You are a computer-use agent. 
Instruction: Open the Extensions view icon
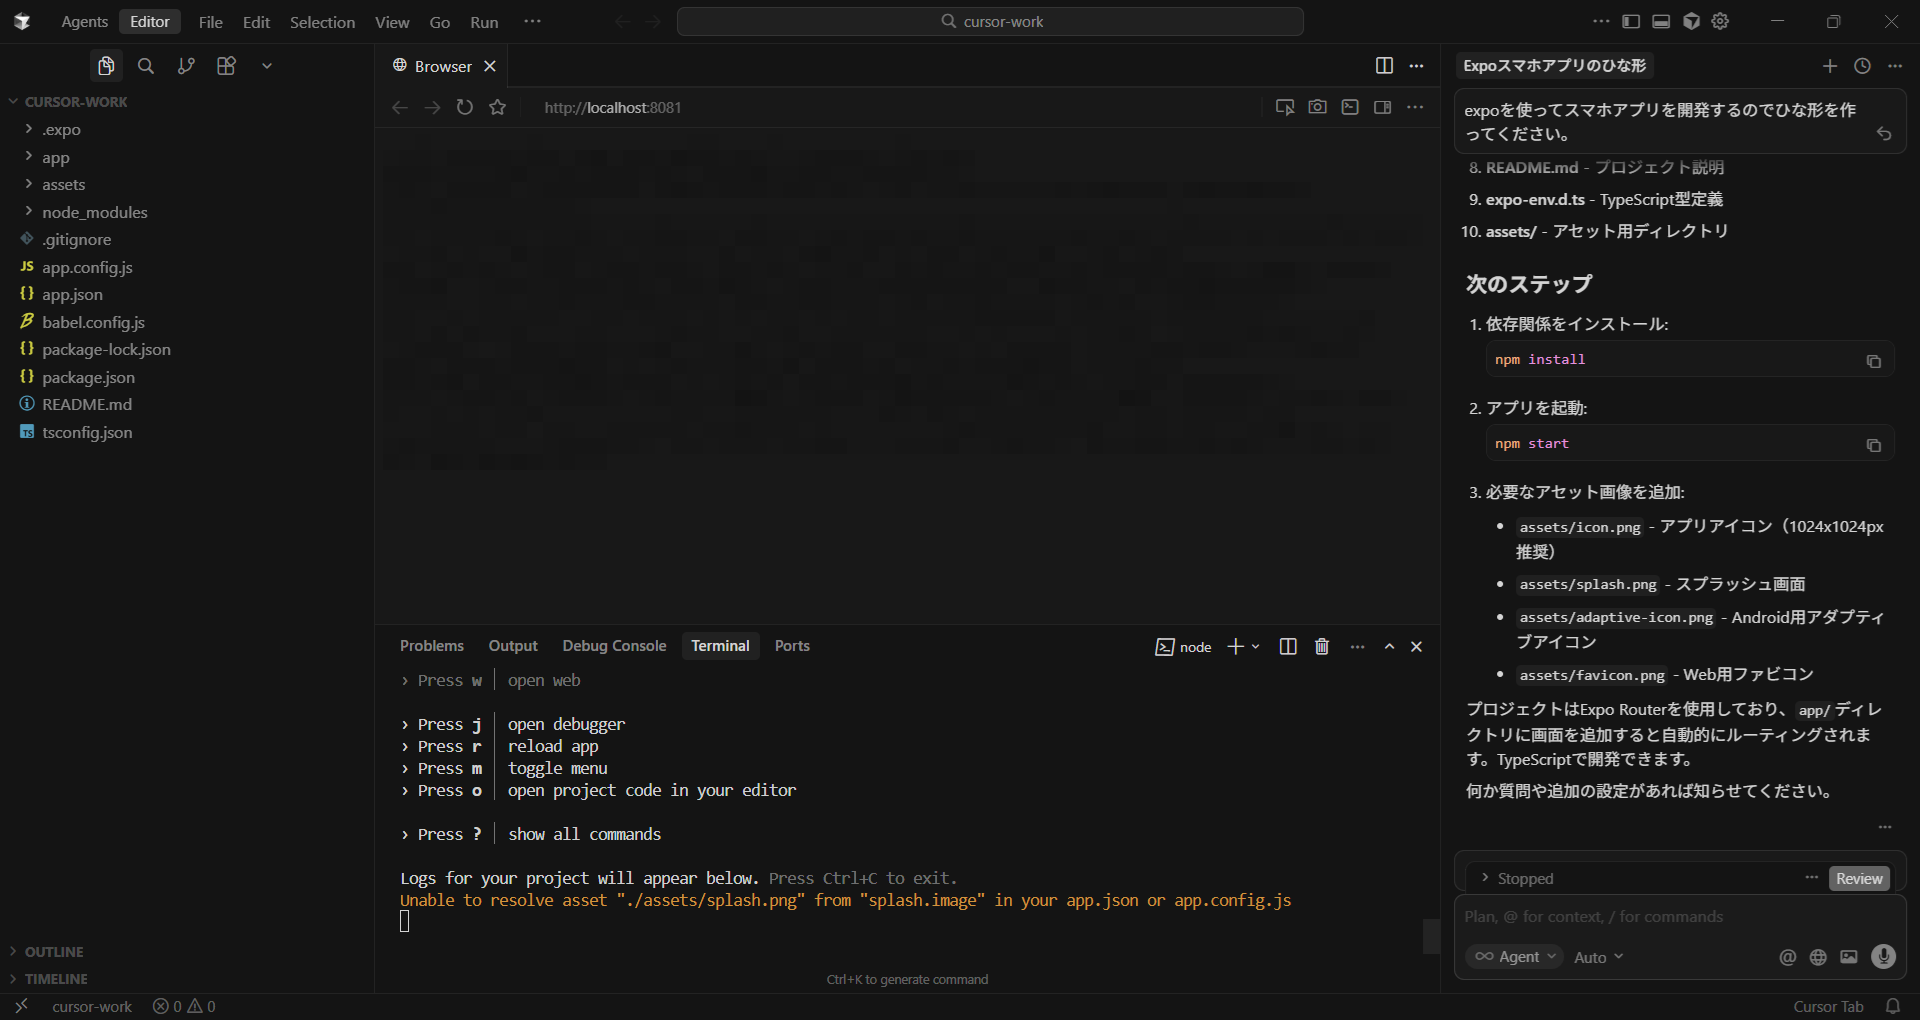pos(226,66)
